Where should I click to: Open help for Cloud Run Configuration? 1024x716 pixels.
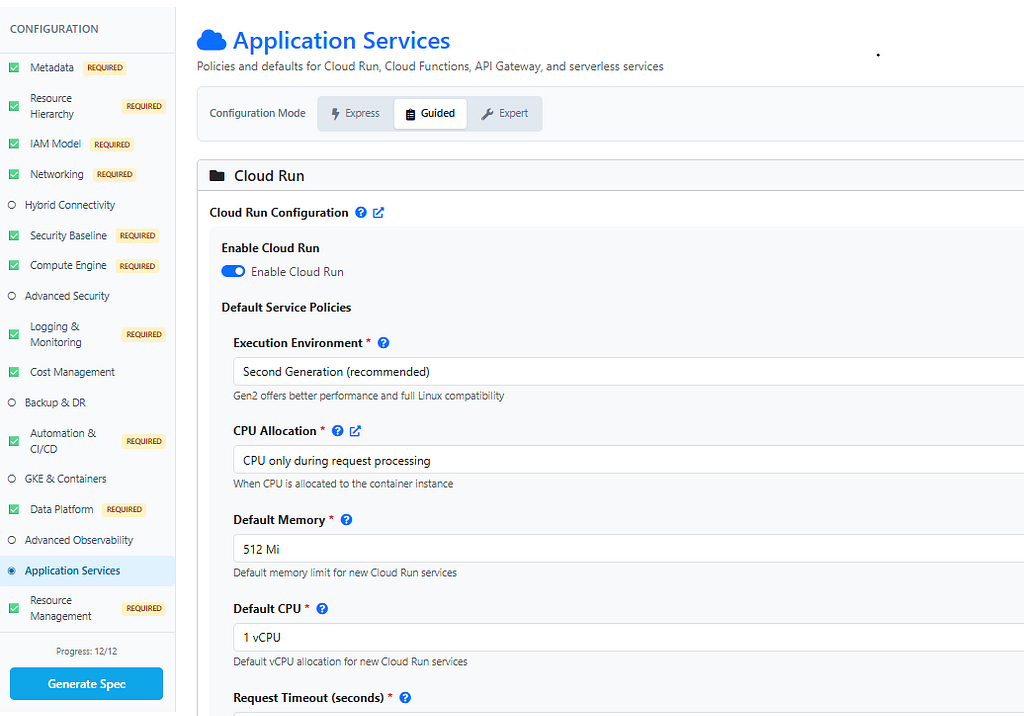[360, 212]
